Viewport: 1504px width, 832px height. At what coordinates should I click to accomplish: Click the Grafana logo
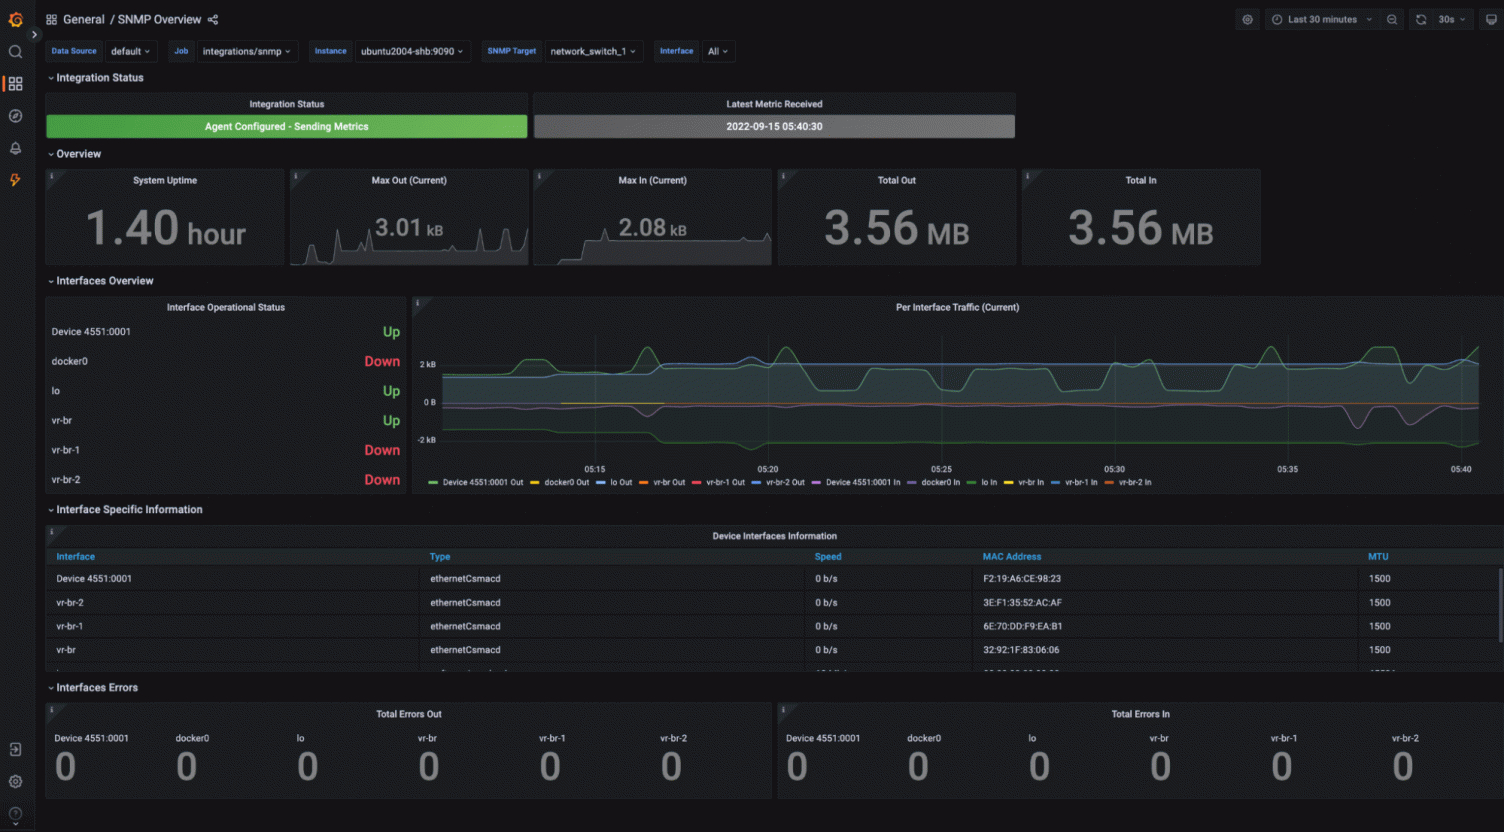click(14, 19)
